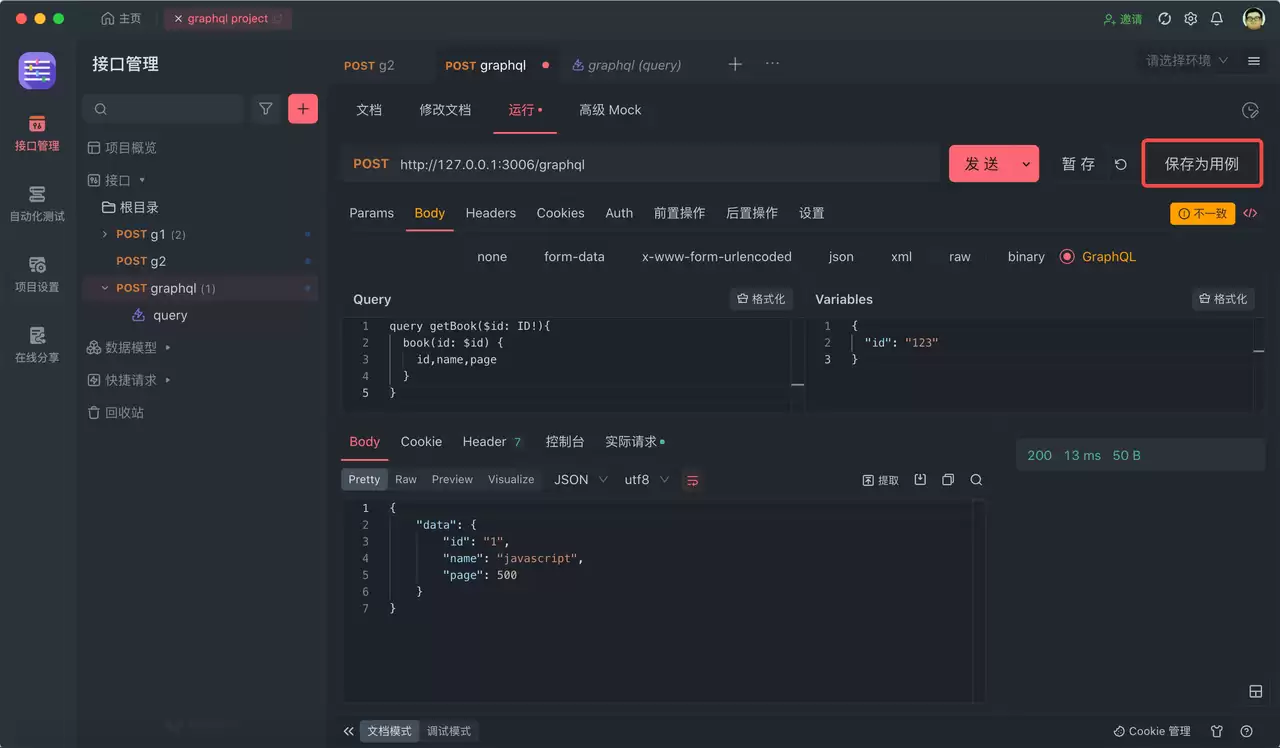Click the shirt theme icon in footer
1280x748 pixels.
pyautogui.click(x=1217, y=731)
